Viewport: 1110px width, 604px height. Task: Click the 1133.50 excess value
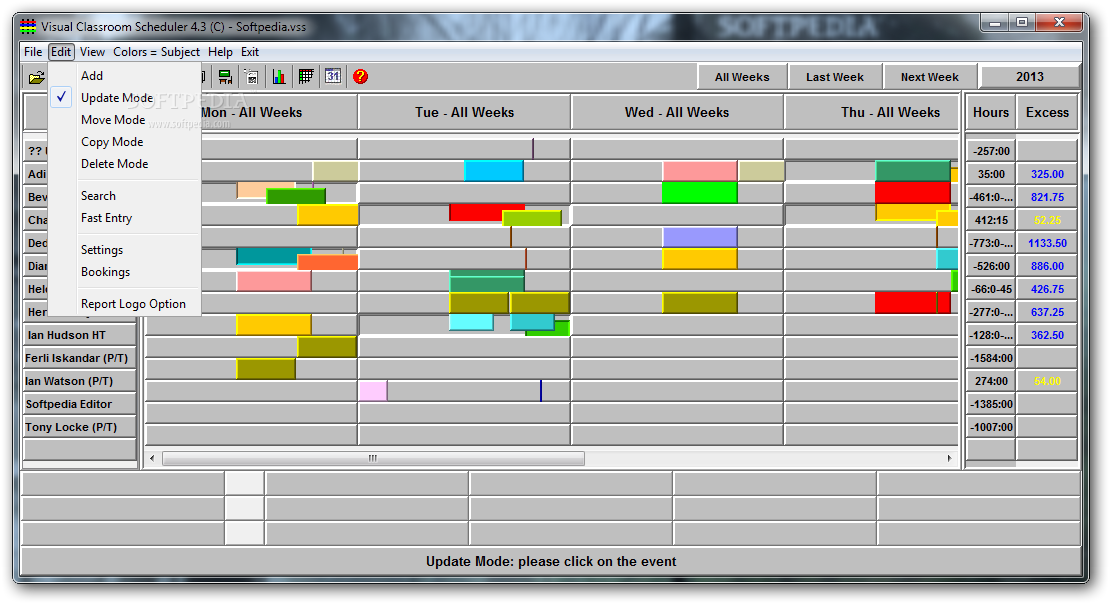click(x=1047, y=243)
